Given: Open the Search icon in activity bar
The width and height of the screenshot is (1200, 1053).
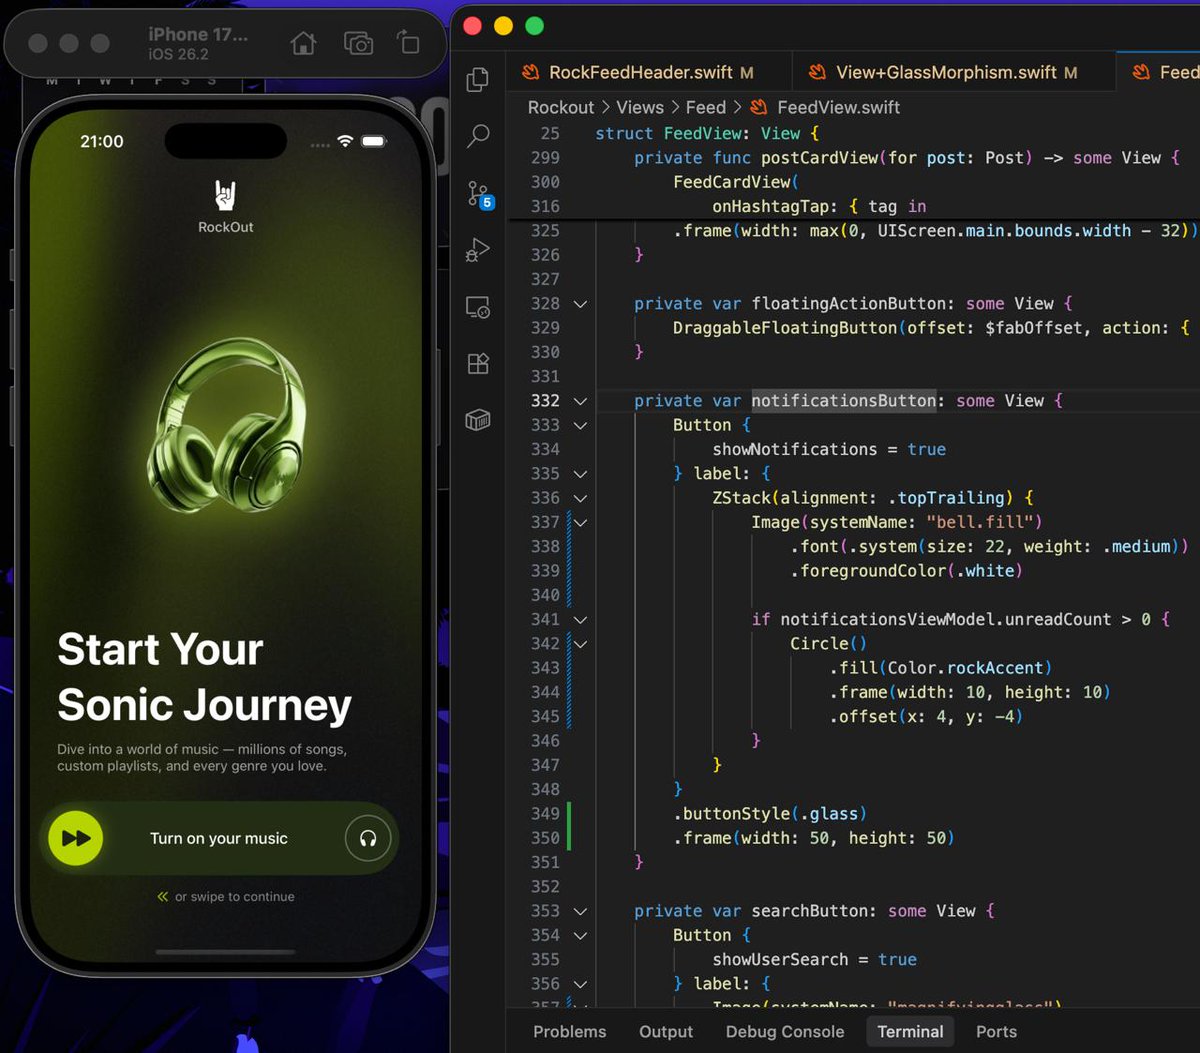Looking at the screenshot, I should 478,135.
